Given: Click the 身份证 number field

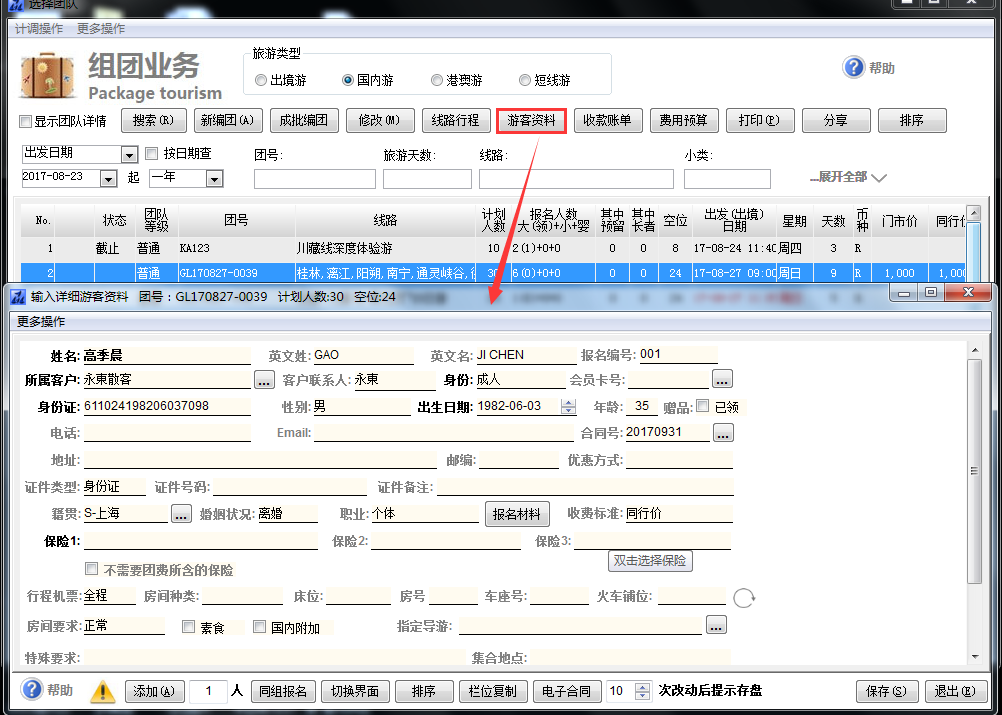Looking at the screenshot, I should tap(167, 406).
